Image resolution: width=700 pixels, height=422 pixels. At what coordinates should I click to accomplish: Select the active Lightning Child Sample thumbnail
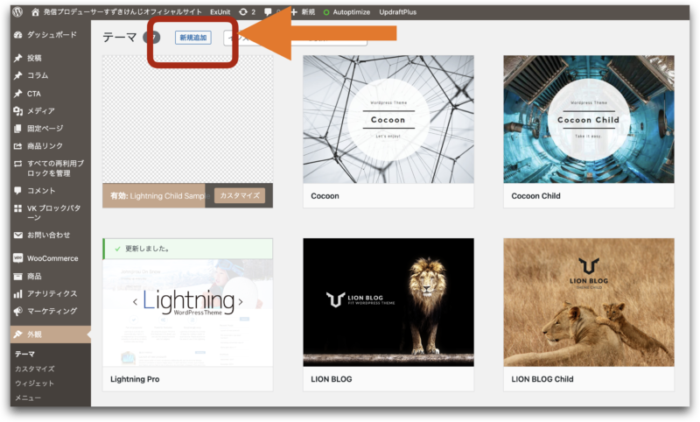188,119
